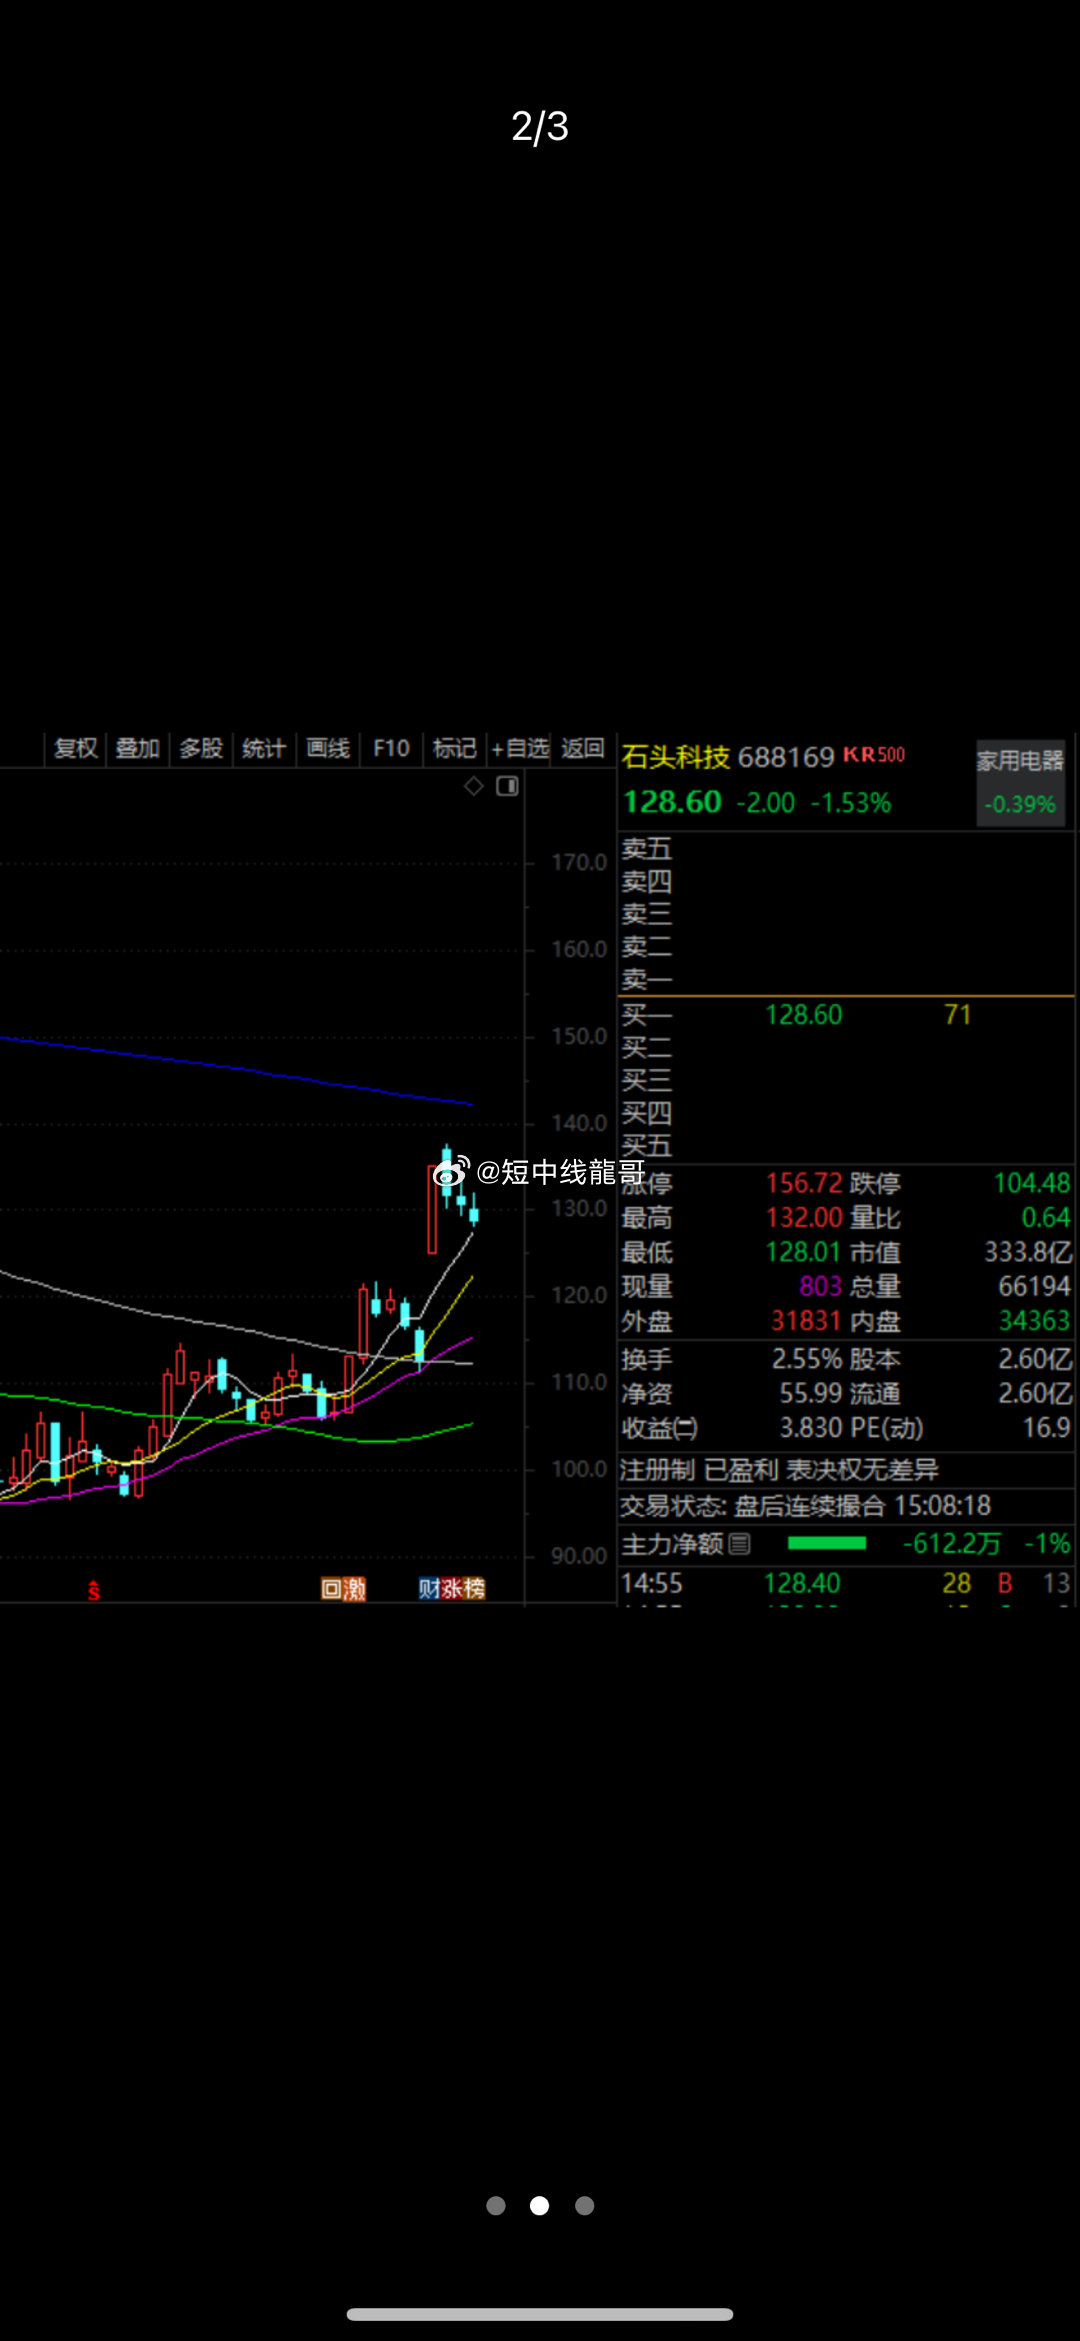1080x2341 pixels.
Task: Select the 买一 bid row price 128.60
Action: [804, 1015]
